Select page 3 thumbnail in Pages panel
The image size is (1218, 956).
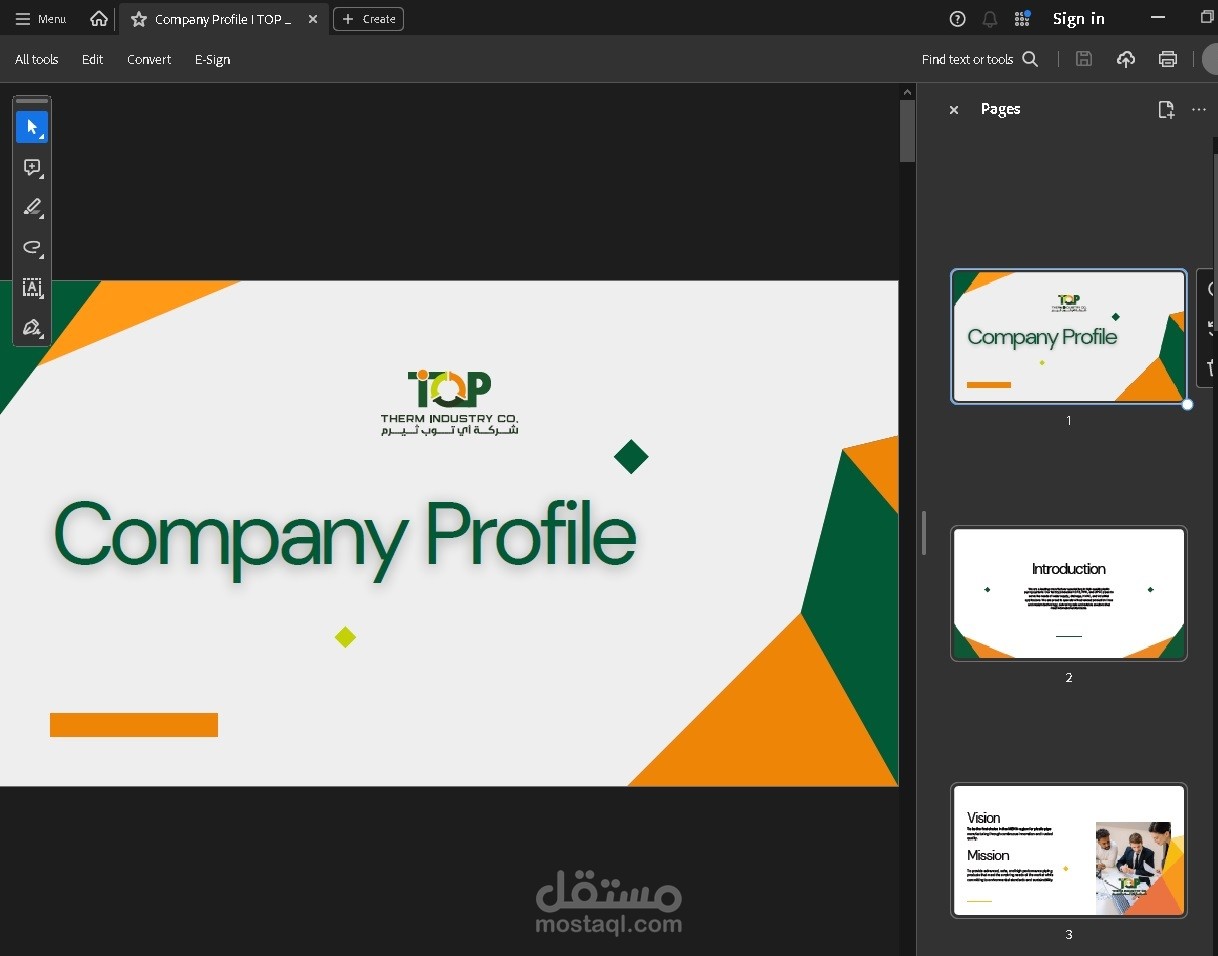click(x=1069, y=850)
